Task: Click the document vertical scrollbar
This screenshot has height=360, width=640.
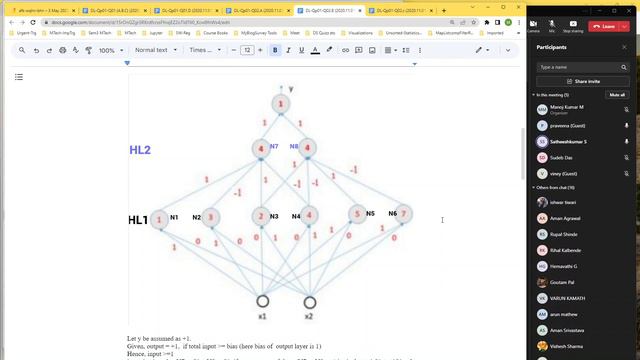Action: (x=523, y=153)
